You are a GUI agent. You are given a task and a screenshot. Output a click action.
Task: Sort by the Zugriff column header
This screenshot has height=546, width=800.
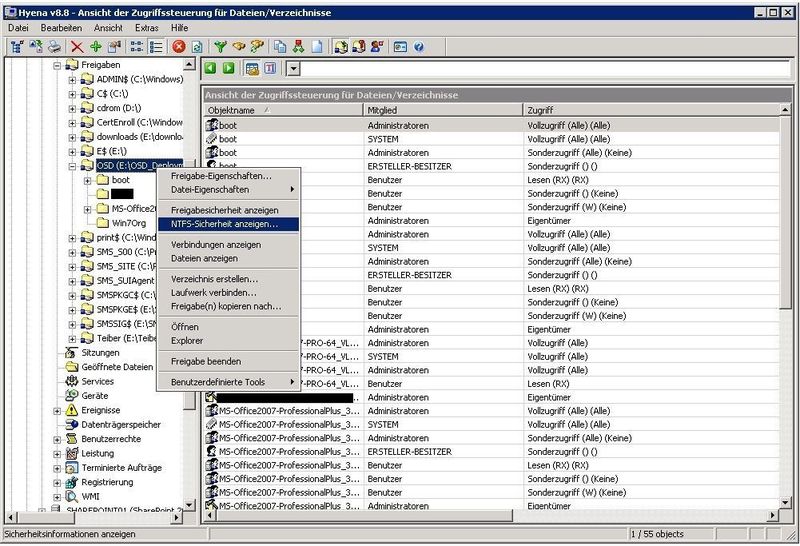(x=652, y=110)
